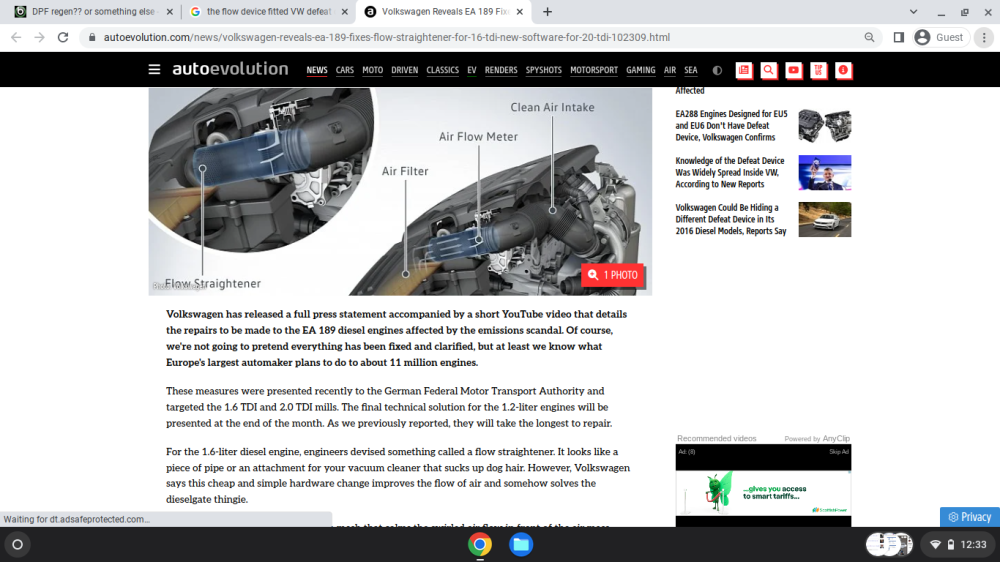Open the zoom magnifier in the address bar
The width and height of the screenshot is (1000, 562).
coord(869,38)
